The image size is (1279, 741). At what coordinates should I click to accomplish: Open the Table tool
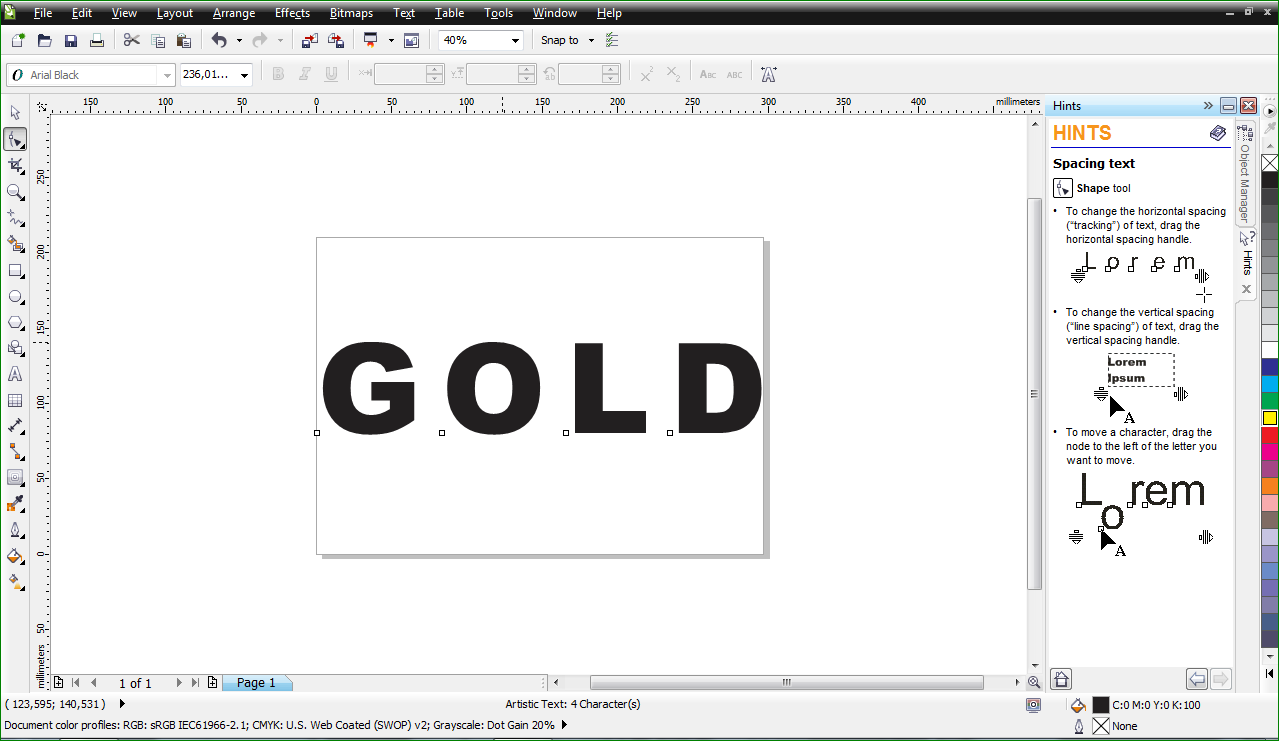(x=15, y=400)
